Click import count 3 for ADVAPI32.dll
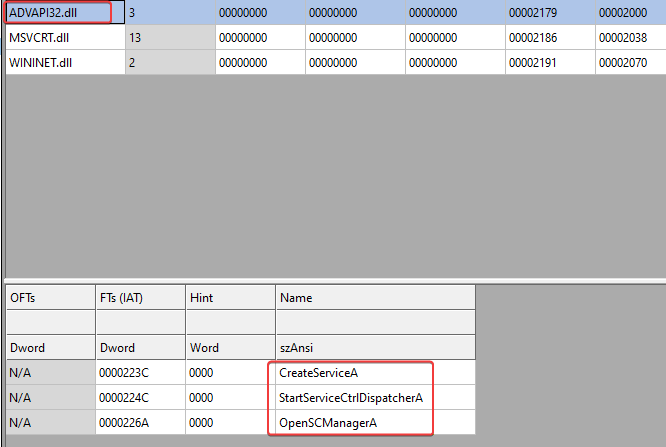 170,12
